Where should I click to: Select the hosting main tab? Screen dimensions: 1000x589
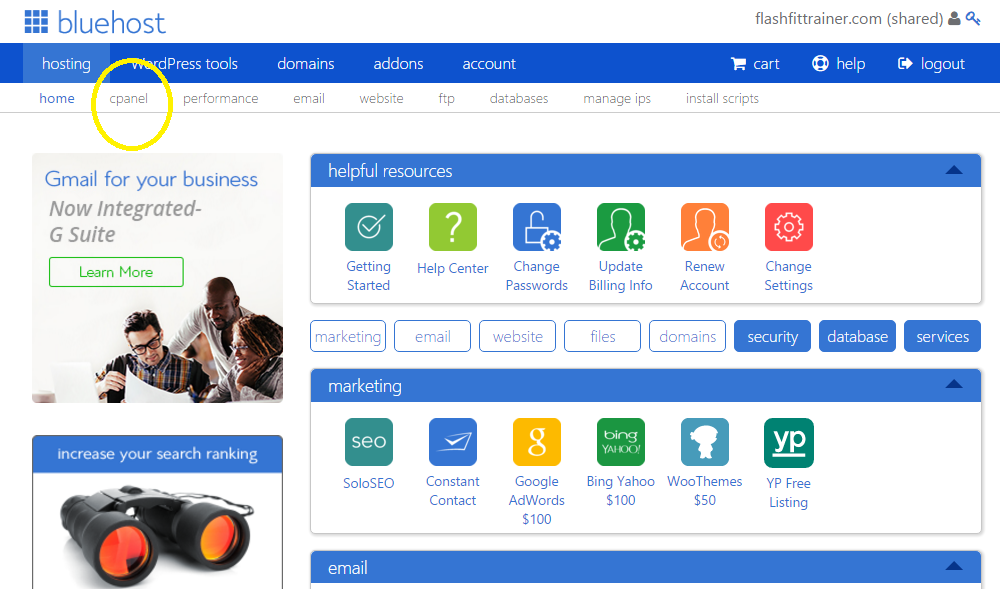click(x=66, y=63)
